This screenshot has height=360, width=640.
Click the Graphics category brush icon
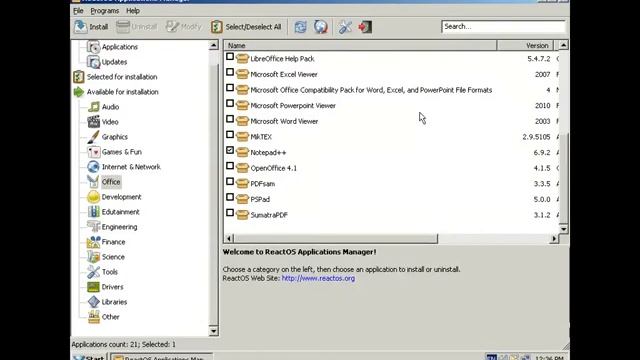[x=94, y=137]
